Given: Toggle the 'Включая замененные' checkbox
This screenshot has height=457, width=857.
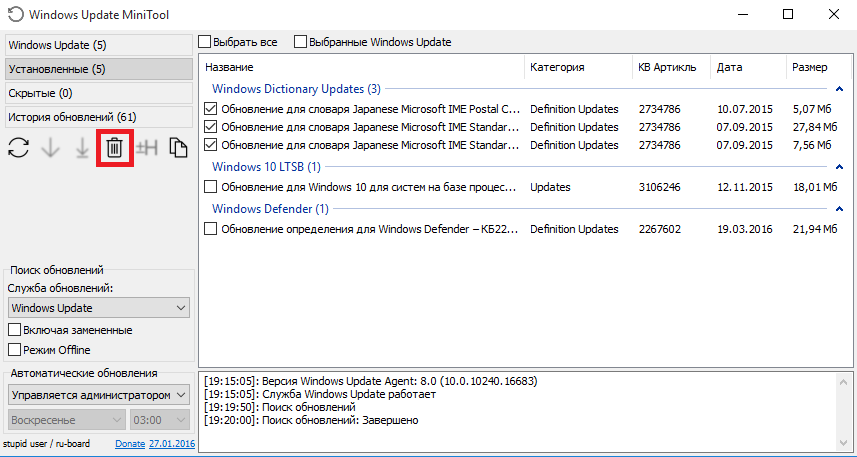Looking at the screenshot, I should coord(14,330).
